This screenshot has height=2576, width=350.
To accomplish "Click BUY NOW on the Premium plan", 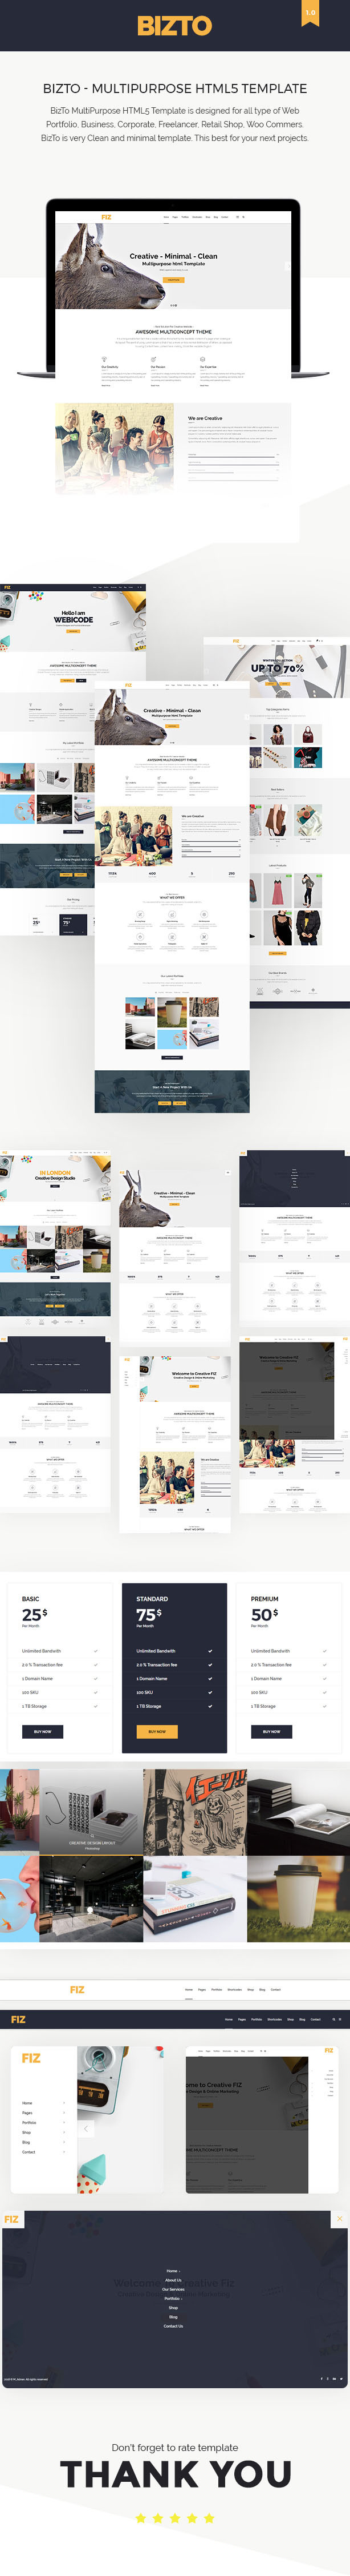I will pyautogui.click(x=271, y=1731).
